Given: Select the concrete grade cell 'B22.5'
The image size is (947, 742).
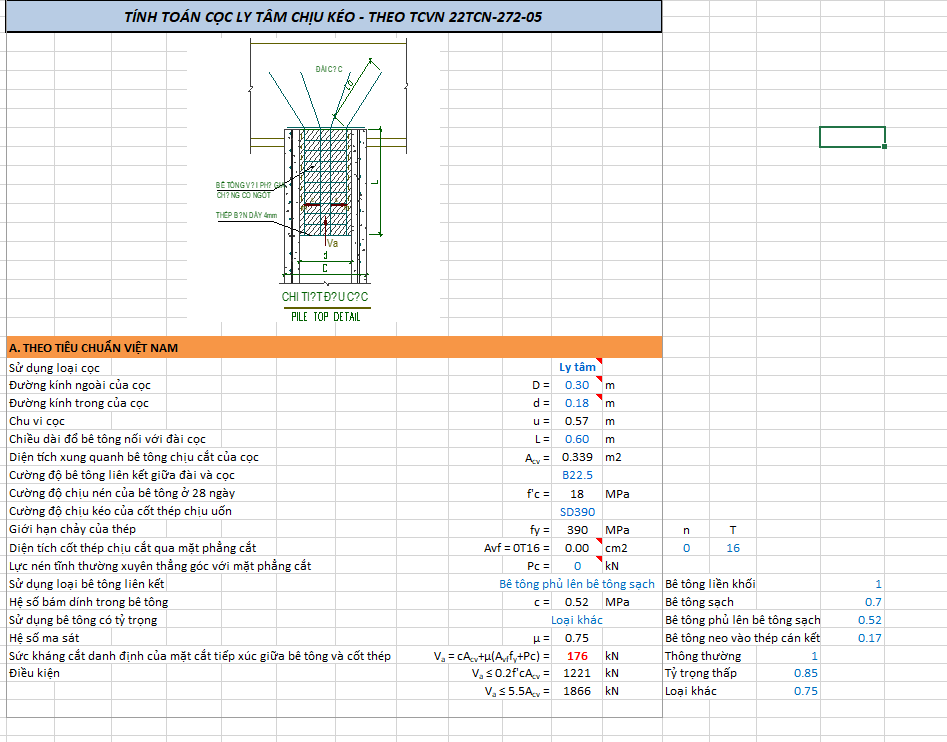Looking at the screenshot, I should point(577,475).
